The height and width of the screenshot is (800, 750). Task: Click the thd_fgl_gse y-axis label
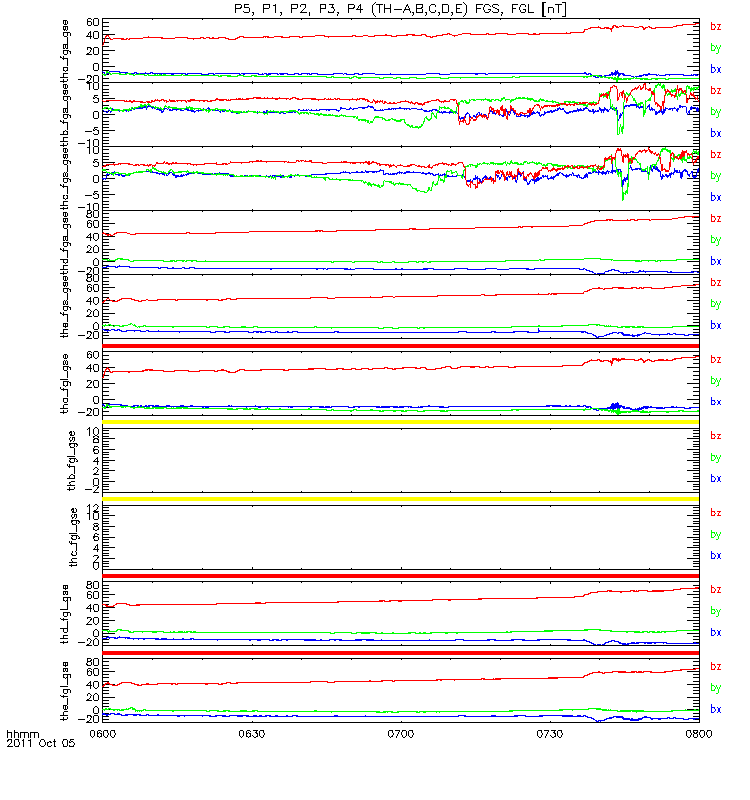tap(65, 614)
